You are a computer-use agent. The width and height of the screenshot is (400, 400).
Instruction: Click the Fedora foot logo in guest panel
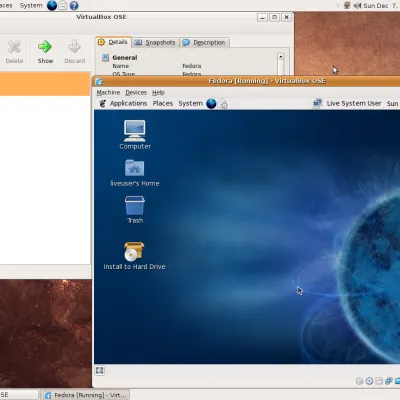pos(103,104)
